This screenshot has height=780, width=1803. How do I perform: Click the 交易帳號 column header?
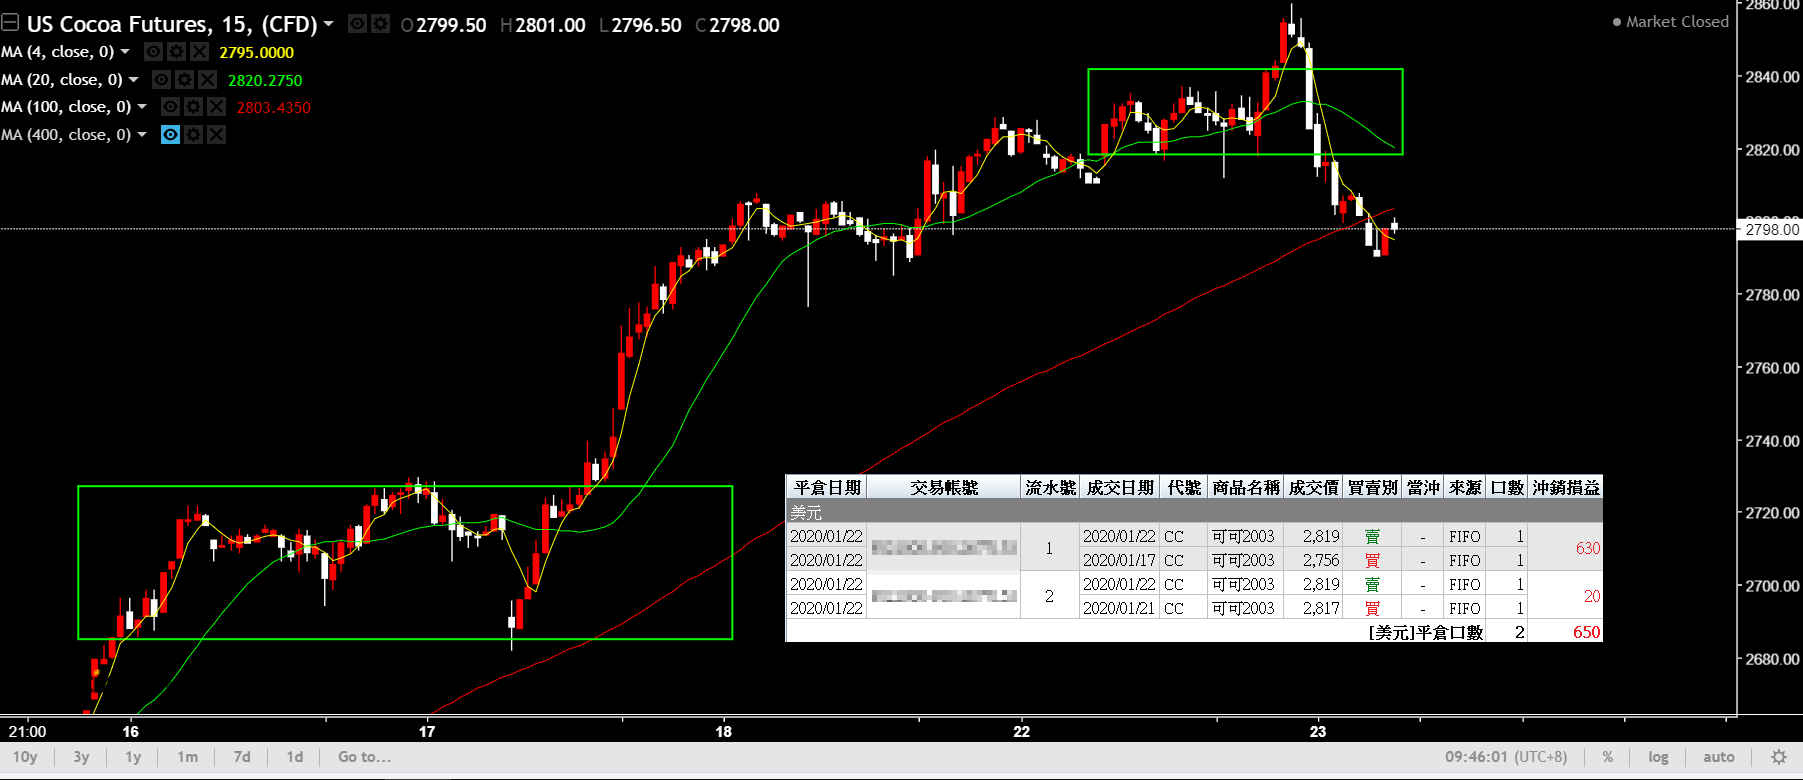pos(944,487)
